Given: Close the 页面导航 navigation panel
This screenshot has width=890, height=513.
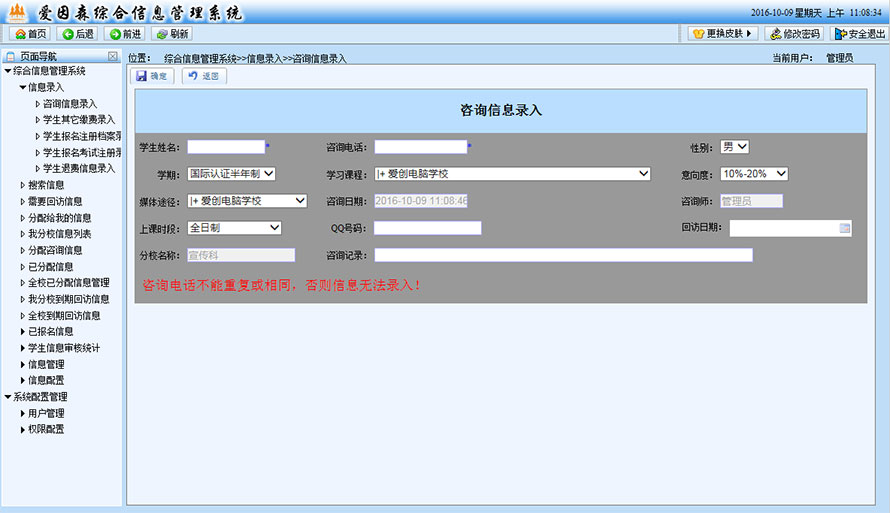Looking at the screenshot, I should pos(113,57).
